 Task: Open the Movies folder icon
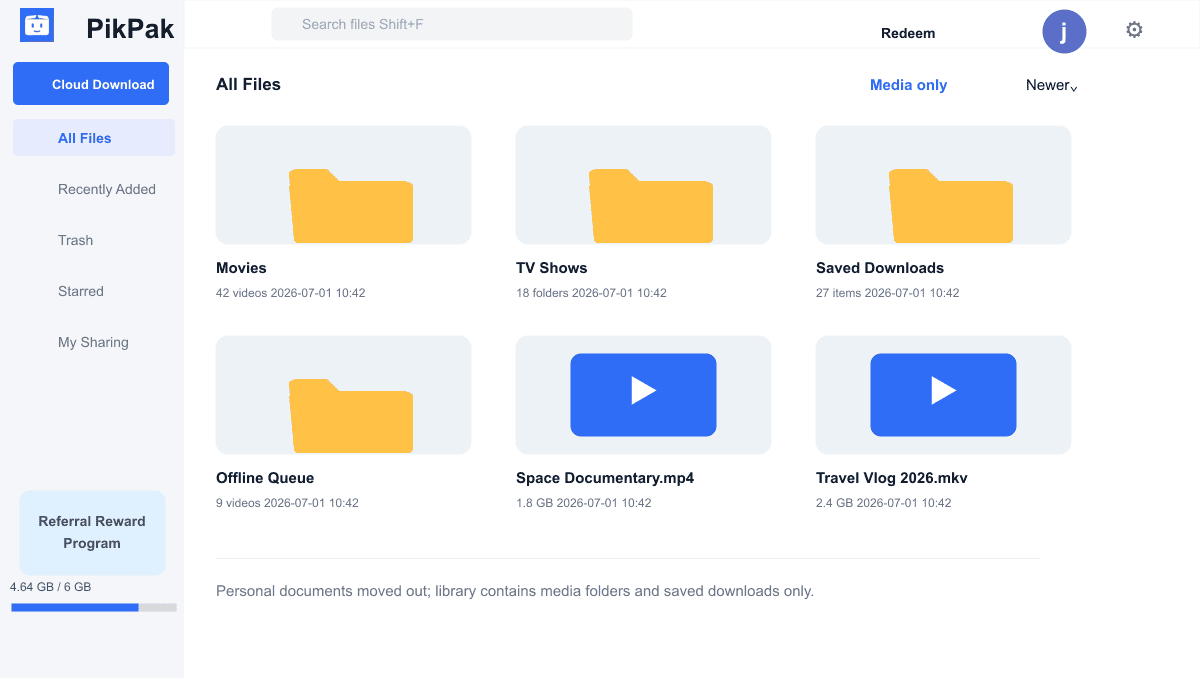[x=351, y=206]
